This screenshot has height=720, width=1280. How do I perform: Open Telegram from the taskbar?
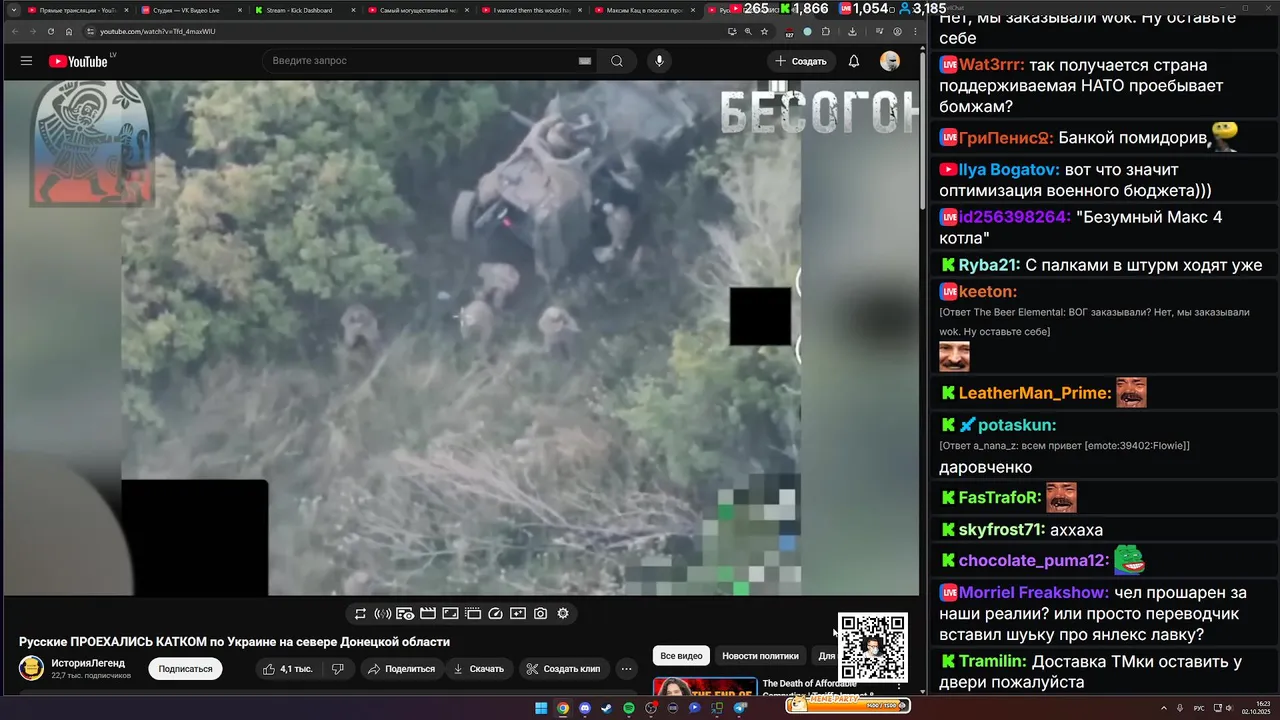tap(741, 708)
